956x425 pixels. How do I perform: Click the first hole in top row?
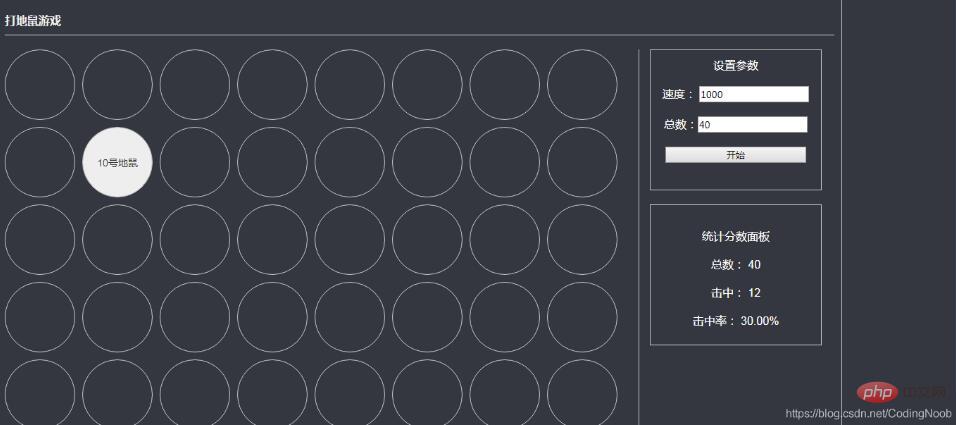point(40,85)
